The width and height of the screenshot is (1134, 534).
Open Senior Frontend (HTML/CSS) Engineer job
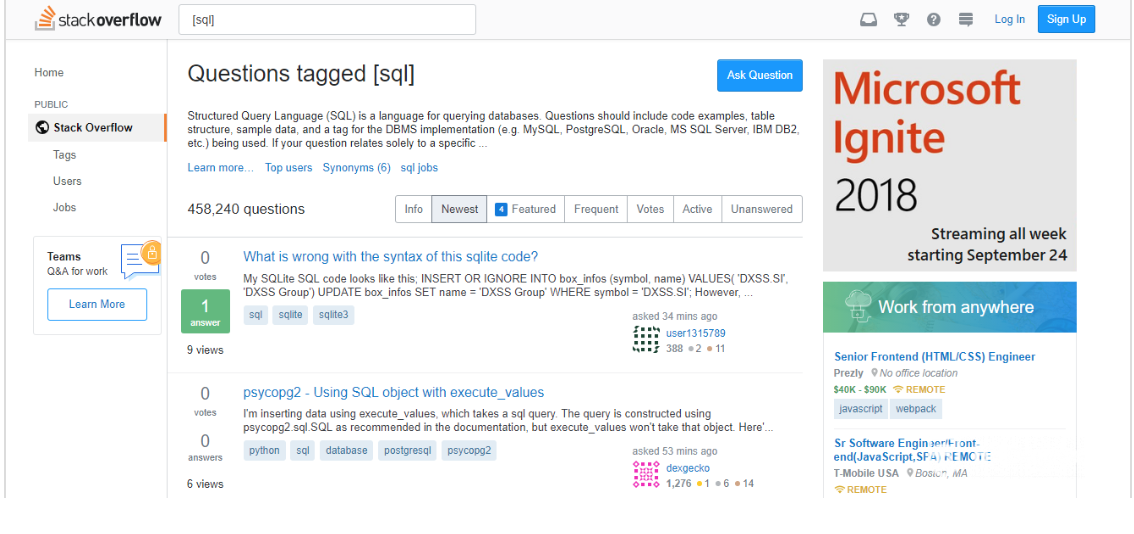(x=934, y=357)
